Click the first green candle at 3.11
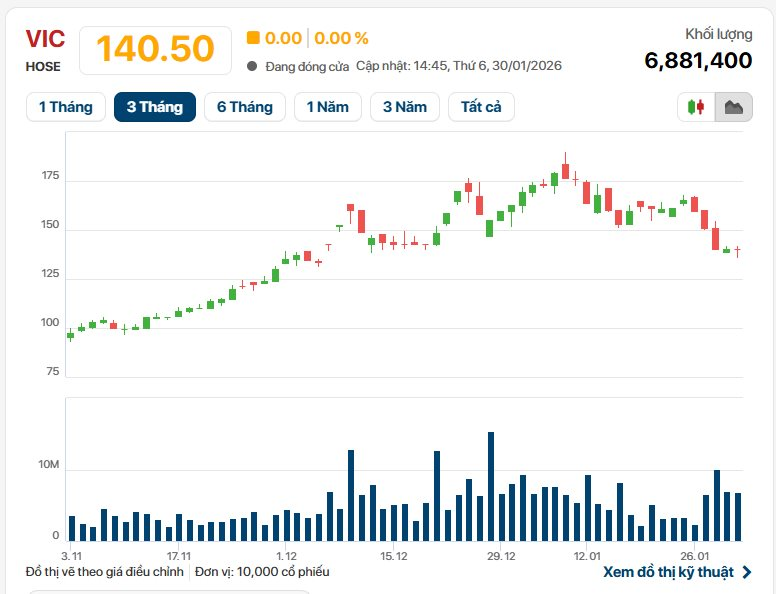This screenshot has width=776, height=594. [70, 335]
